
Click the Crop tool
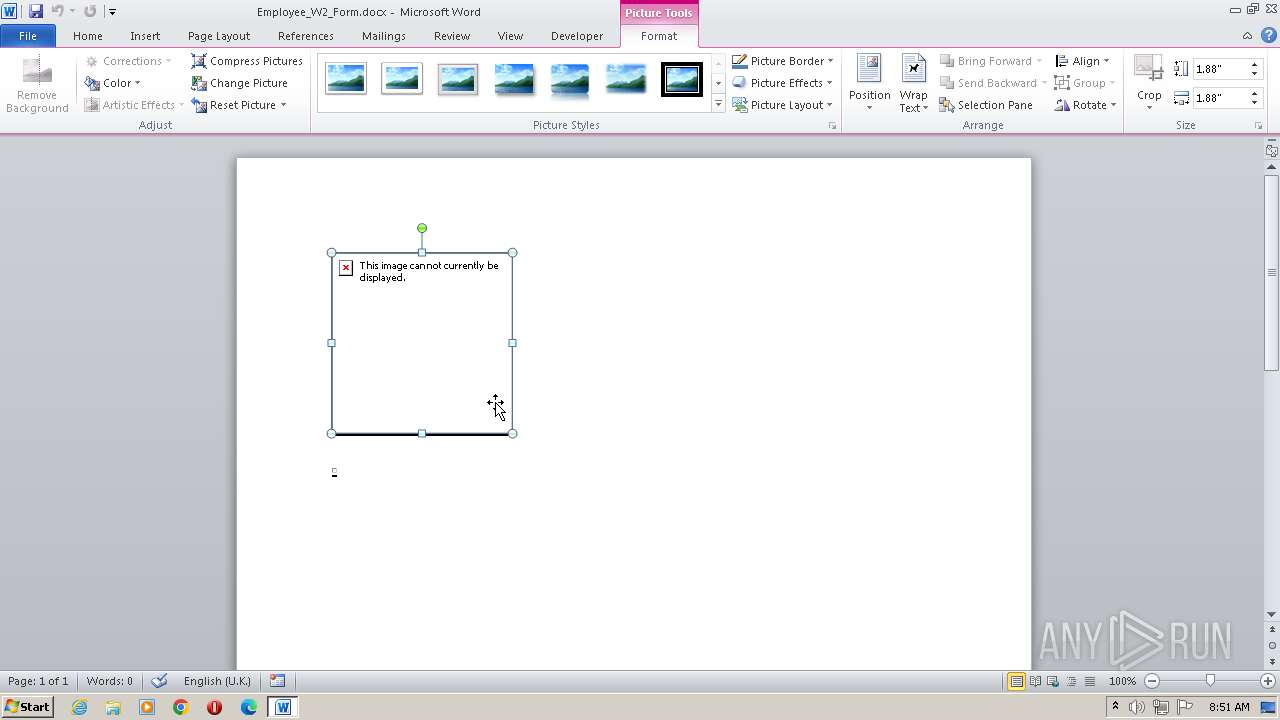pyautogui.click(x=1149, y=83)
